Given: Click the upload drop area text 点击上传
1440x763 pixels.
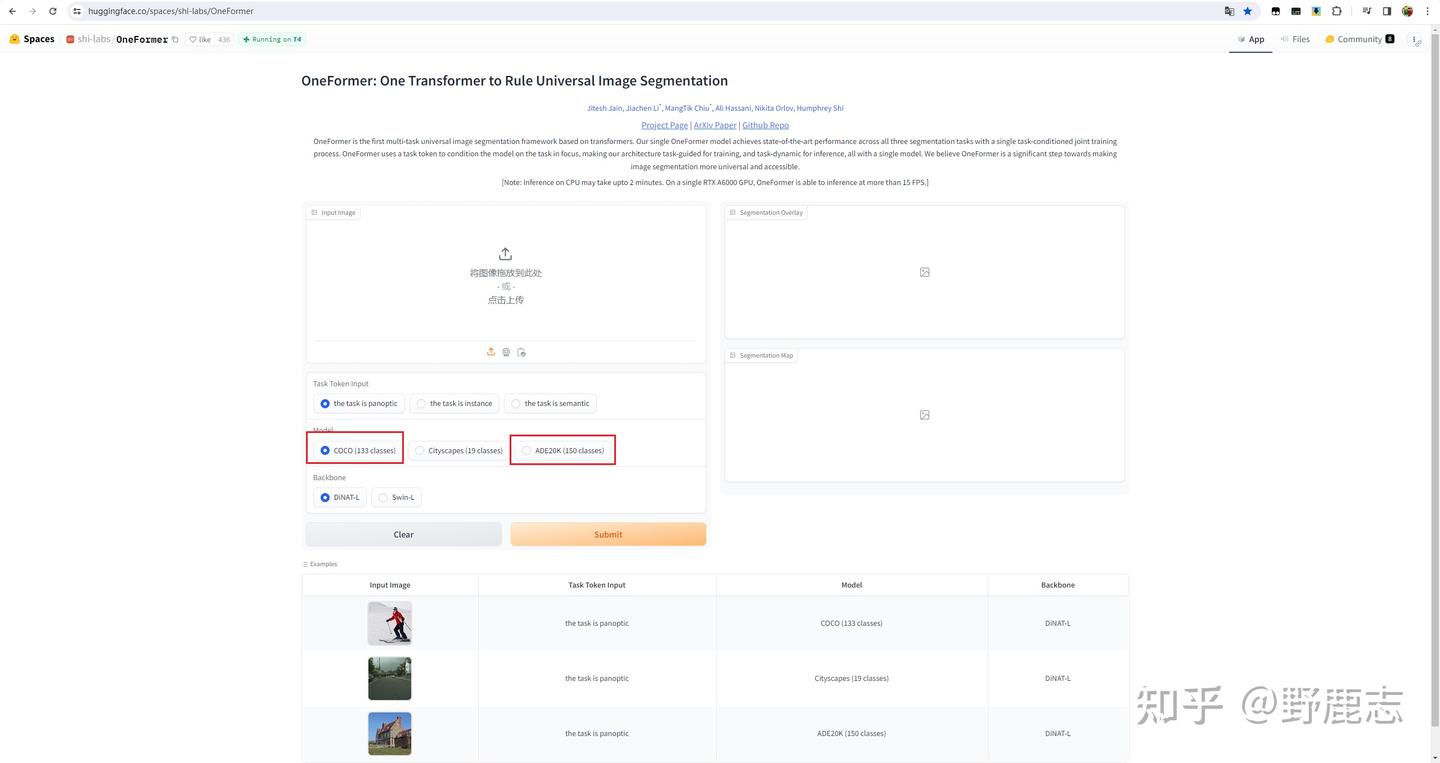Looking at the screenshot, I should click(506, 300).
